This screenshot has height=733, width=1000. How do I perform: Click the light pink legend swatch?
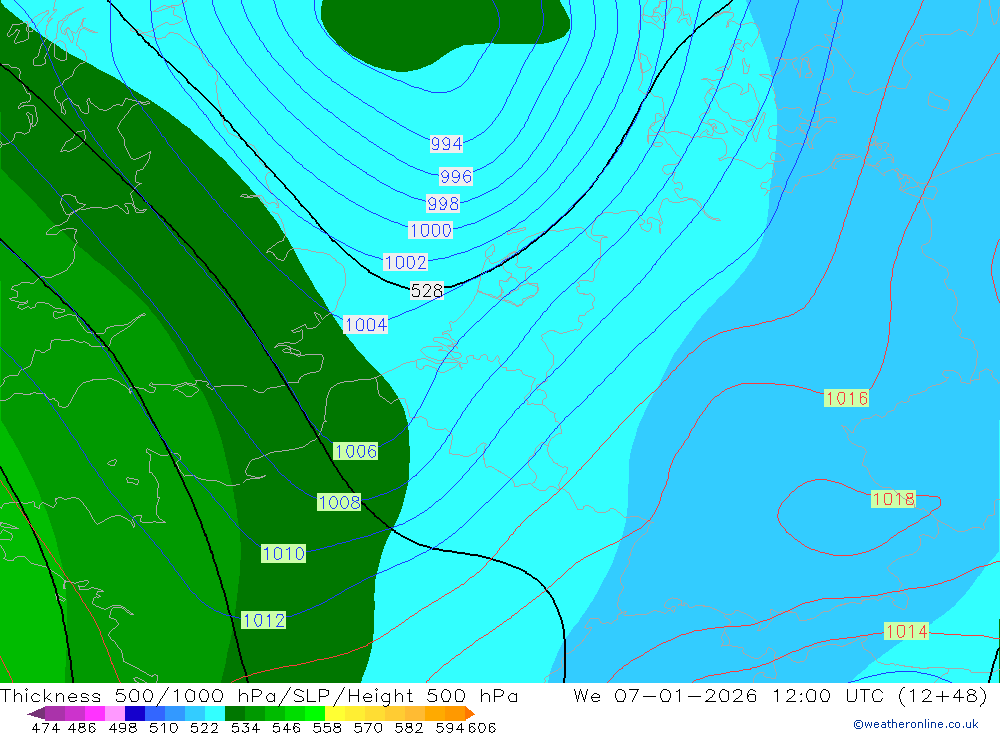(x=115, y=713)
